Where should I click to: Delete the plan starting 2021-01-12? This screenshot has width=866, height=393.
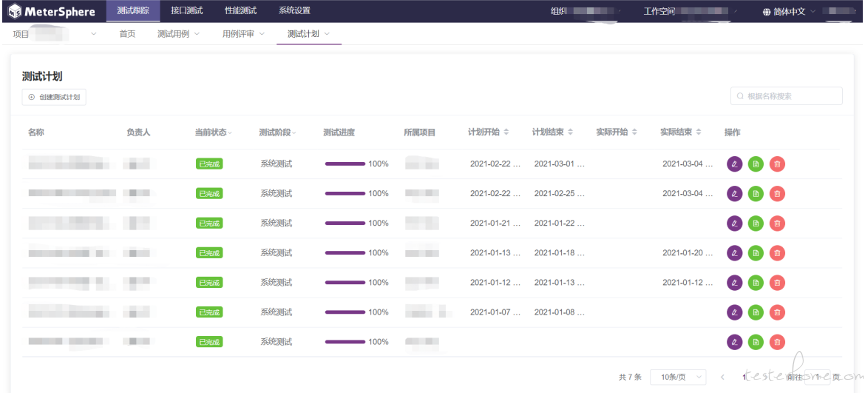[777, 283]
